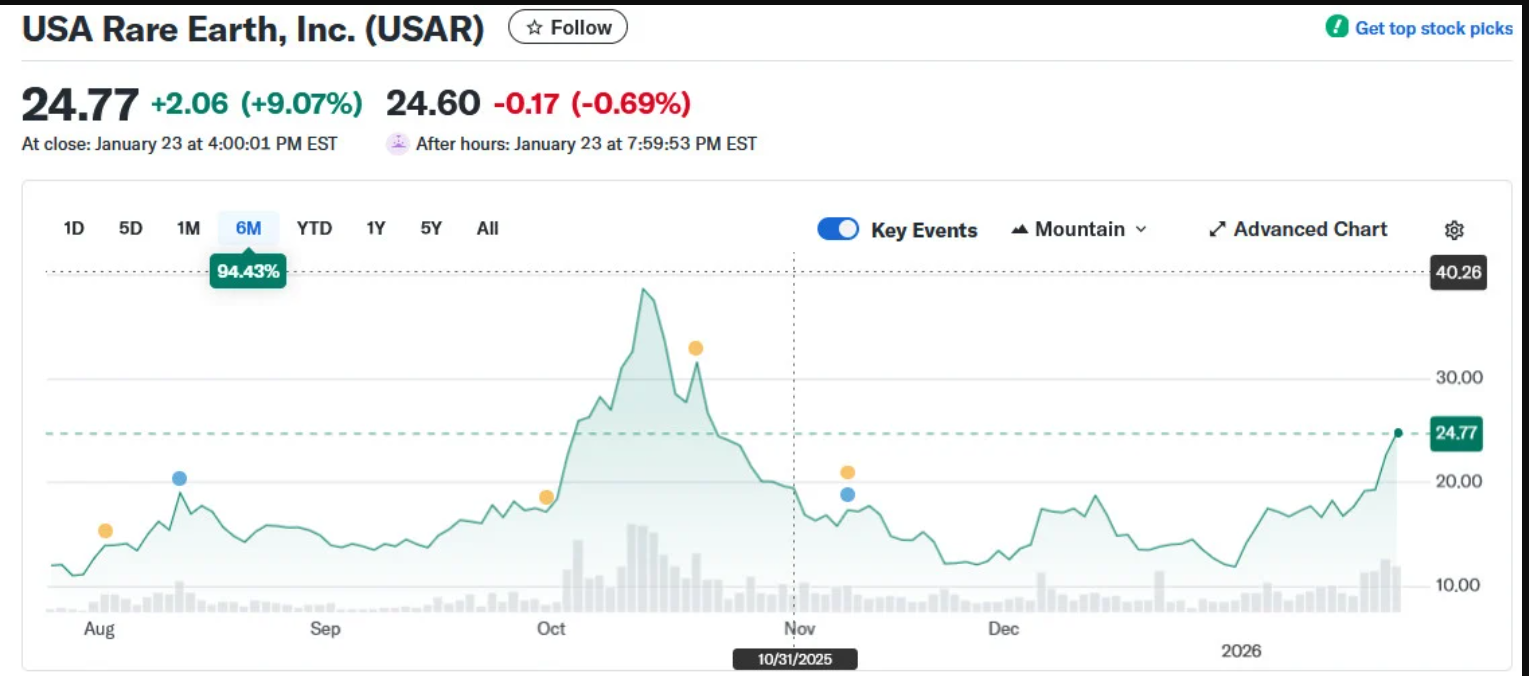Select the 1M time range
The width and height of the screenshot is (1529, 676).
coord(188,228)
